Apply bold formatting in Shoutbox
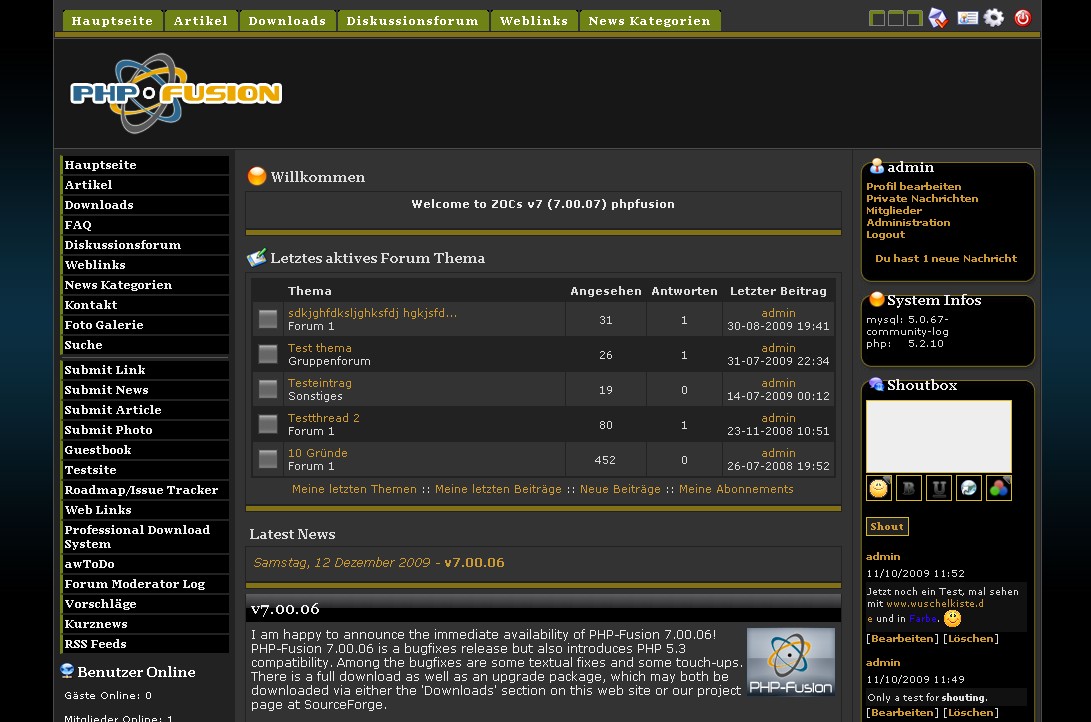Image resolution: width=1091 pixels, height=722 pixels. click(909, 488)
